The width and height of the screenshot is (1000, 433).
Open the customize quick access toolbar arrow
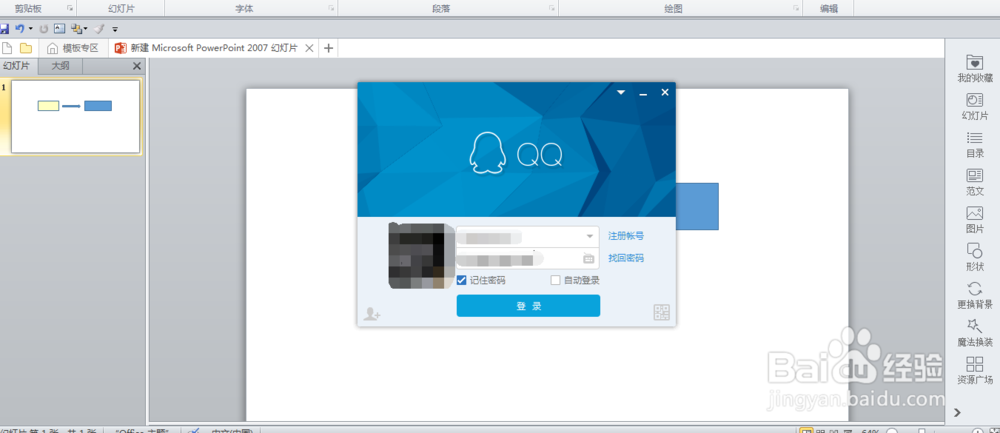tap(115, 29)
